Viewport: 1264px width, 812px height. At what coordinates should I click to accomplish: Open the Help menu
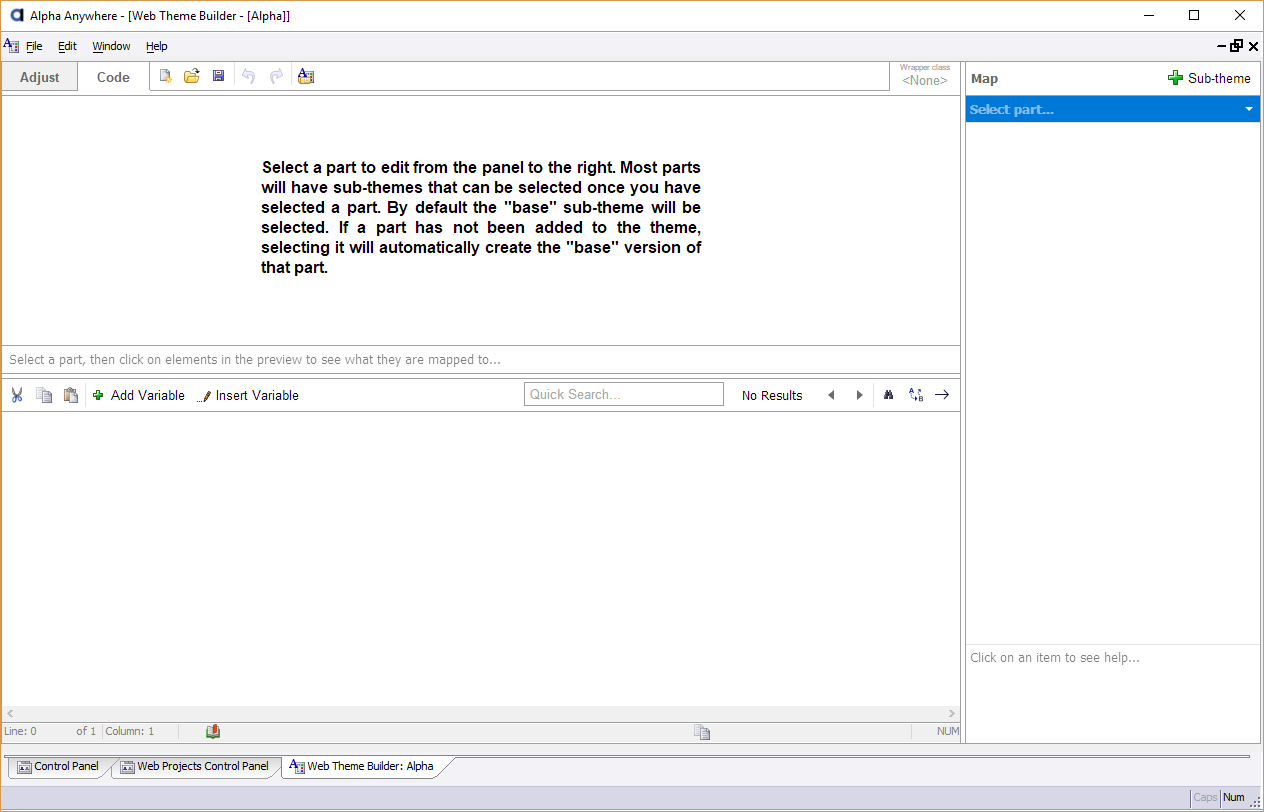pos(157,46)
